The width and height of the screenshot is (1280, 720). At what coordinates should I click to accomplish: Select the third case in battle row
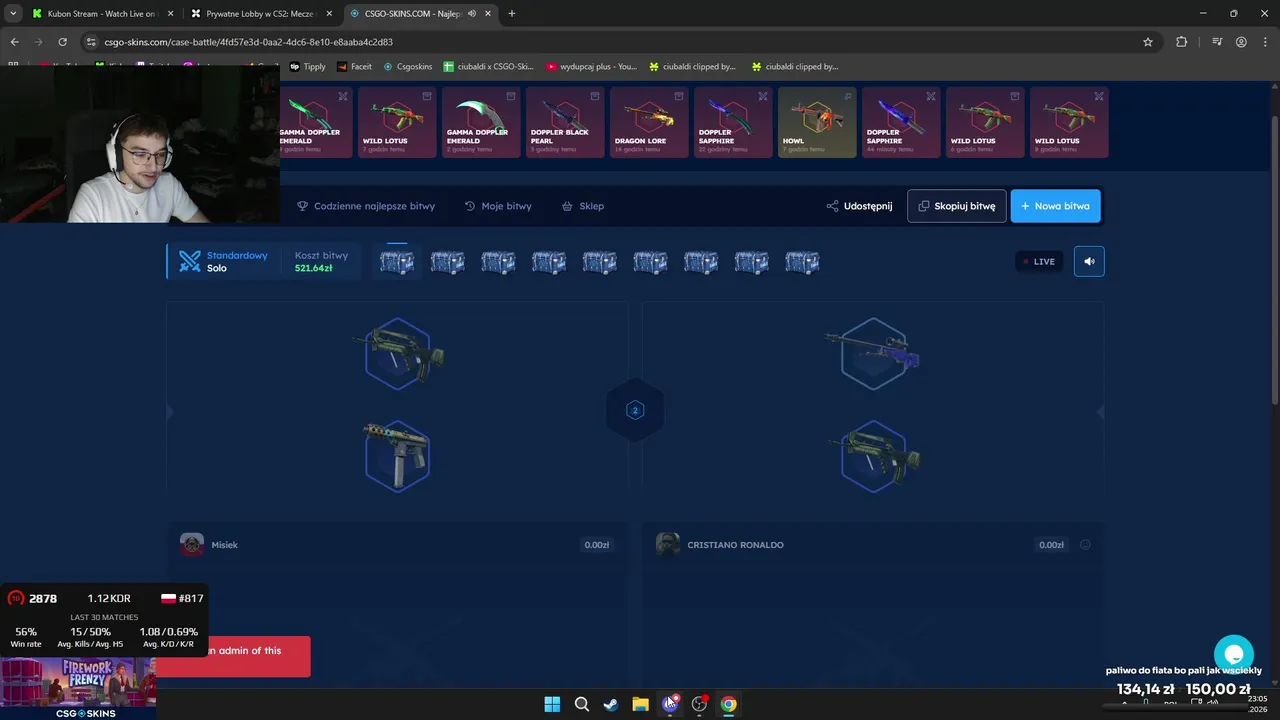click(498, 262)
